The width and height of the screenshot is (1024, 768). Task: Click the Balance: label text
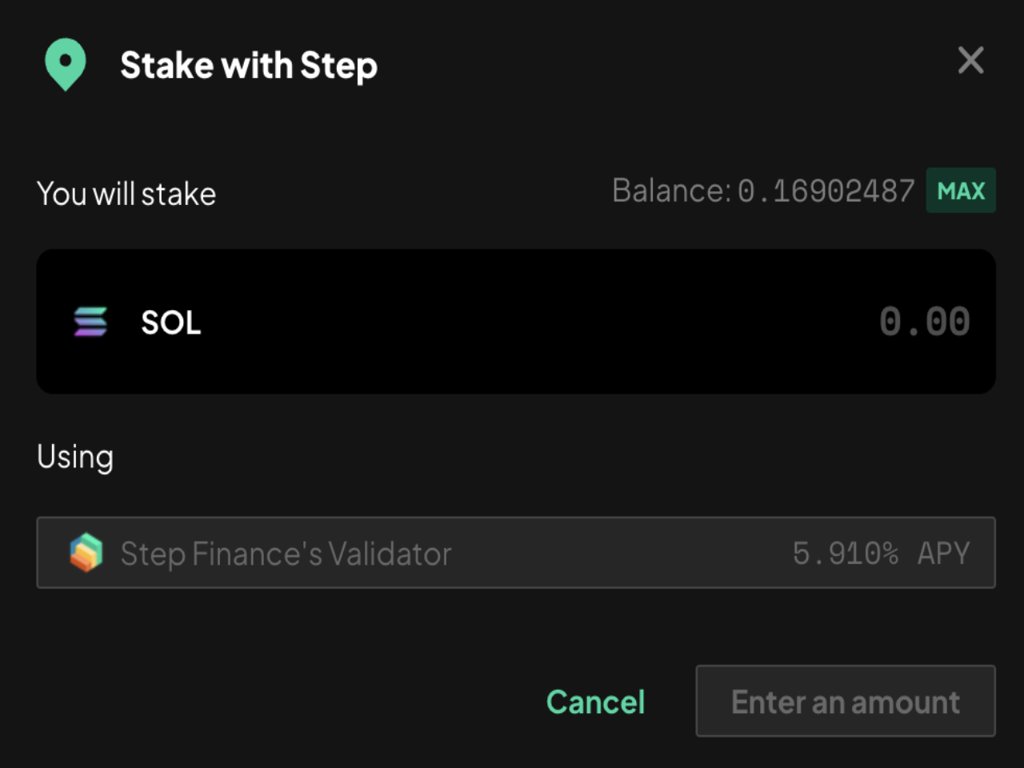671,191
